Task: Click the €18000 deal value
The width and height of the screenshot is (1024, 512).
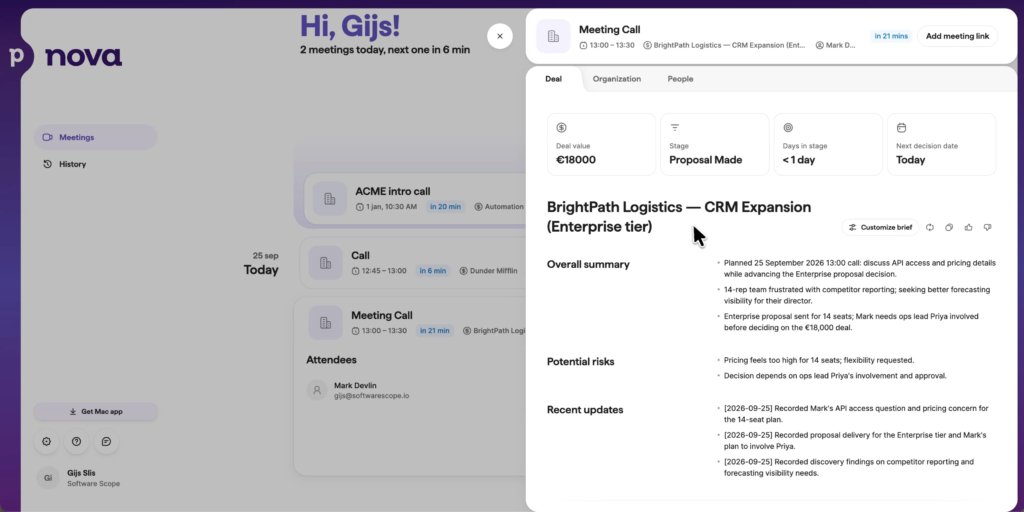Action: (576, 160)
